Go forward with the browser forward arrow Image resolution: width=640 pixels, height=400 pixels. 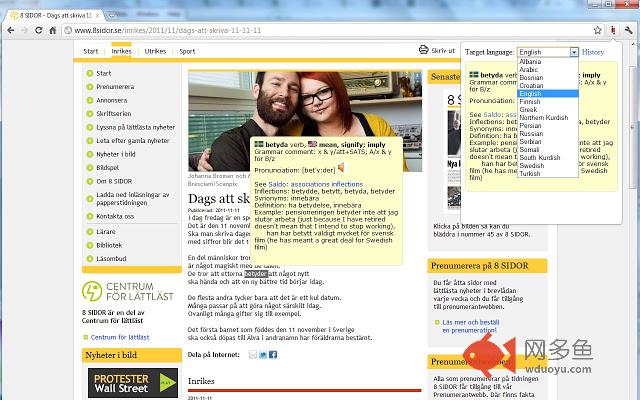tap(24, 30)
